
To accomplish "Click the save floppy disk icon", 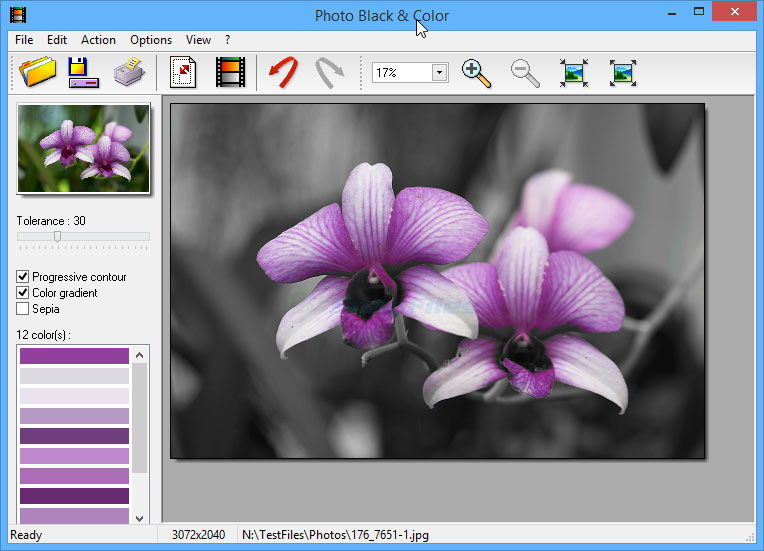I will point(82,73).
